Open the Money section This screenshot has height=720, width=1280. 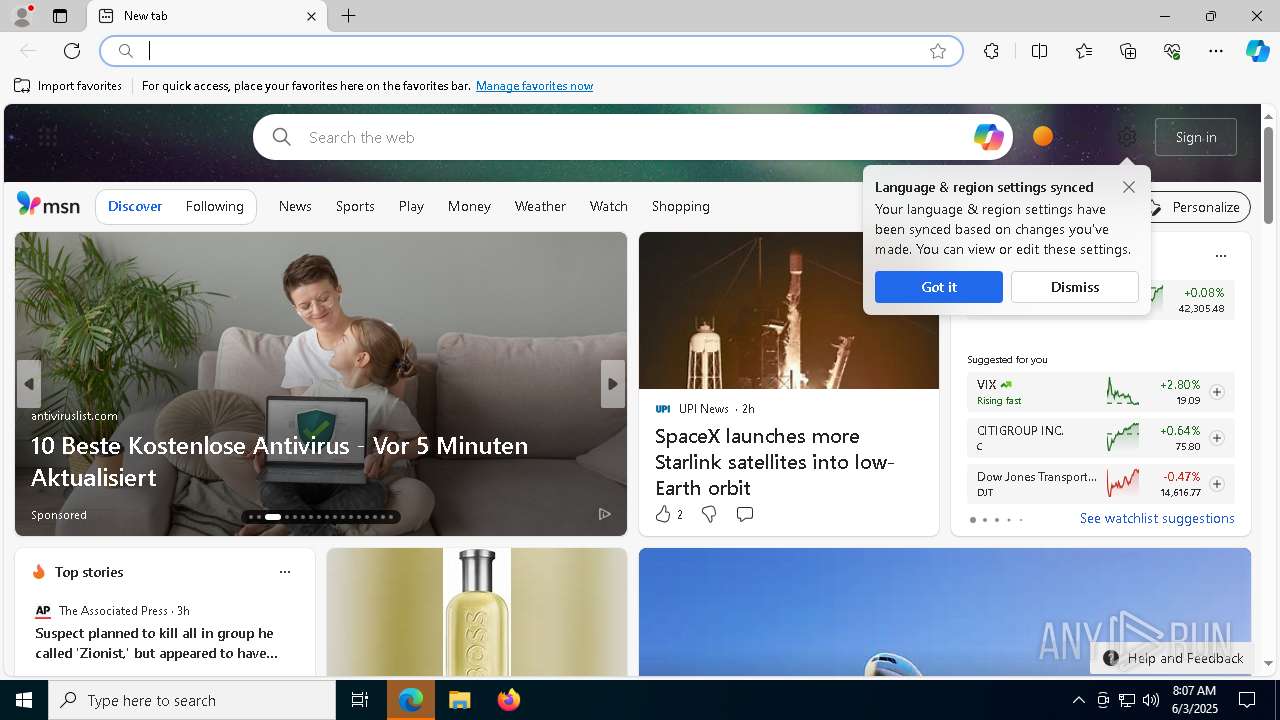point(469,206)
